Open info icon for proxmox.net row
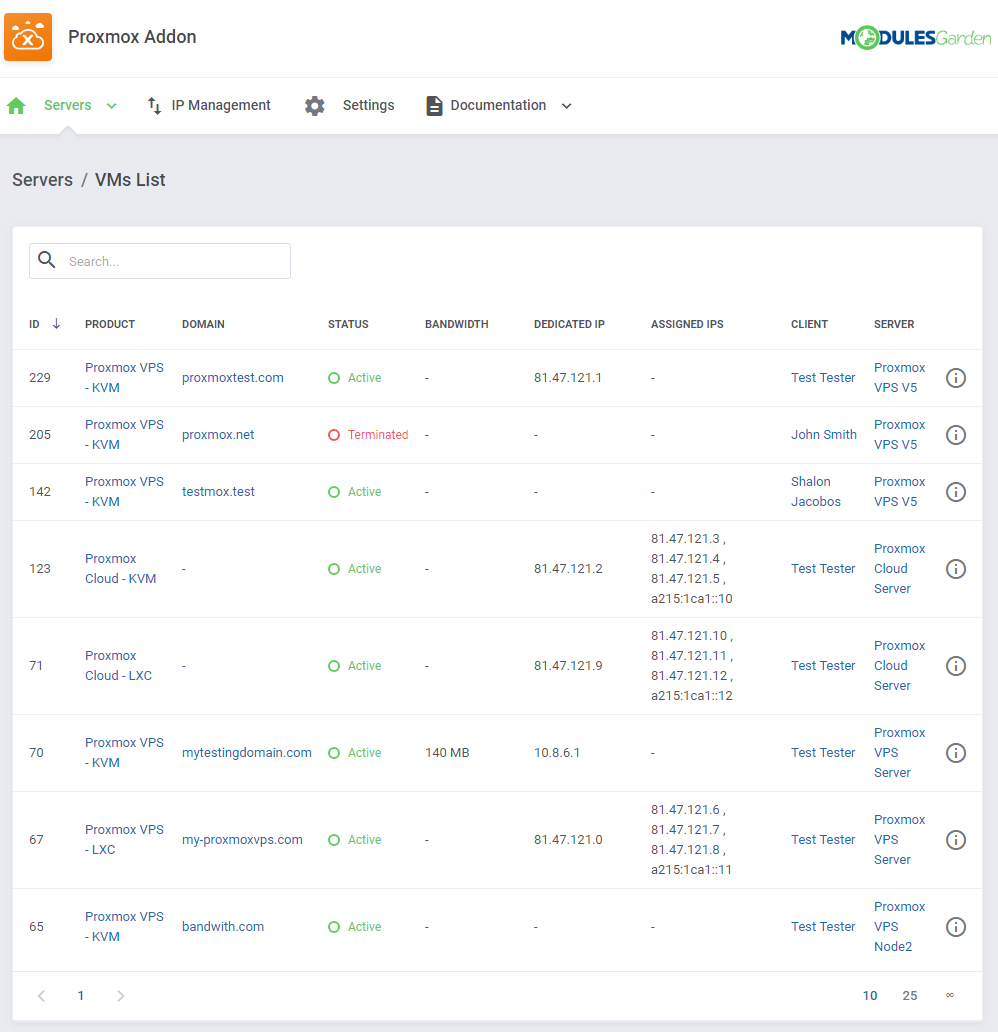The image size is (998, 1032). tap(956, 435)
